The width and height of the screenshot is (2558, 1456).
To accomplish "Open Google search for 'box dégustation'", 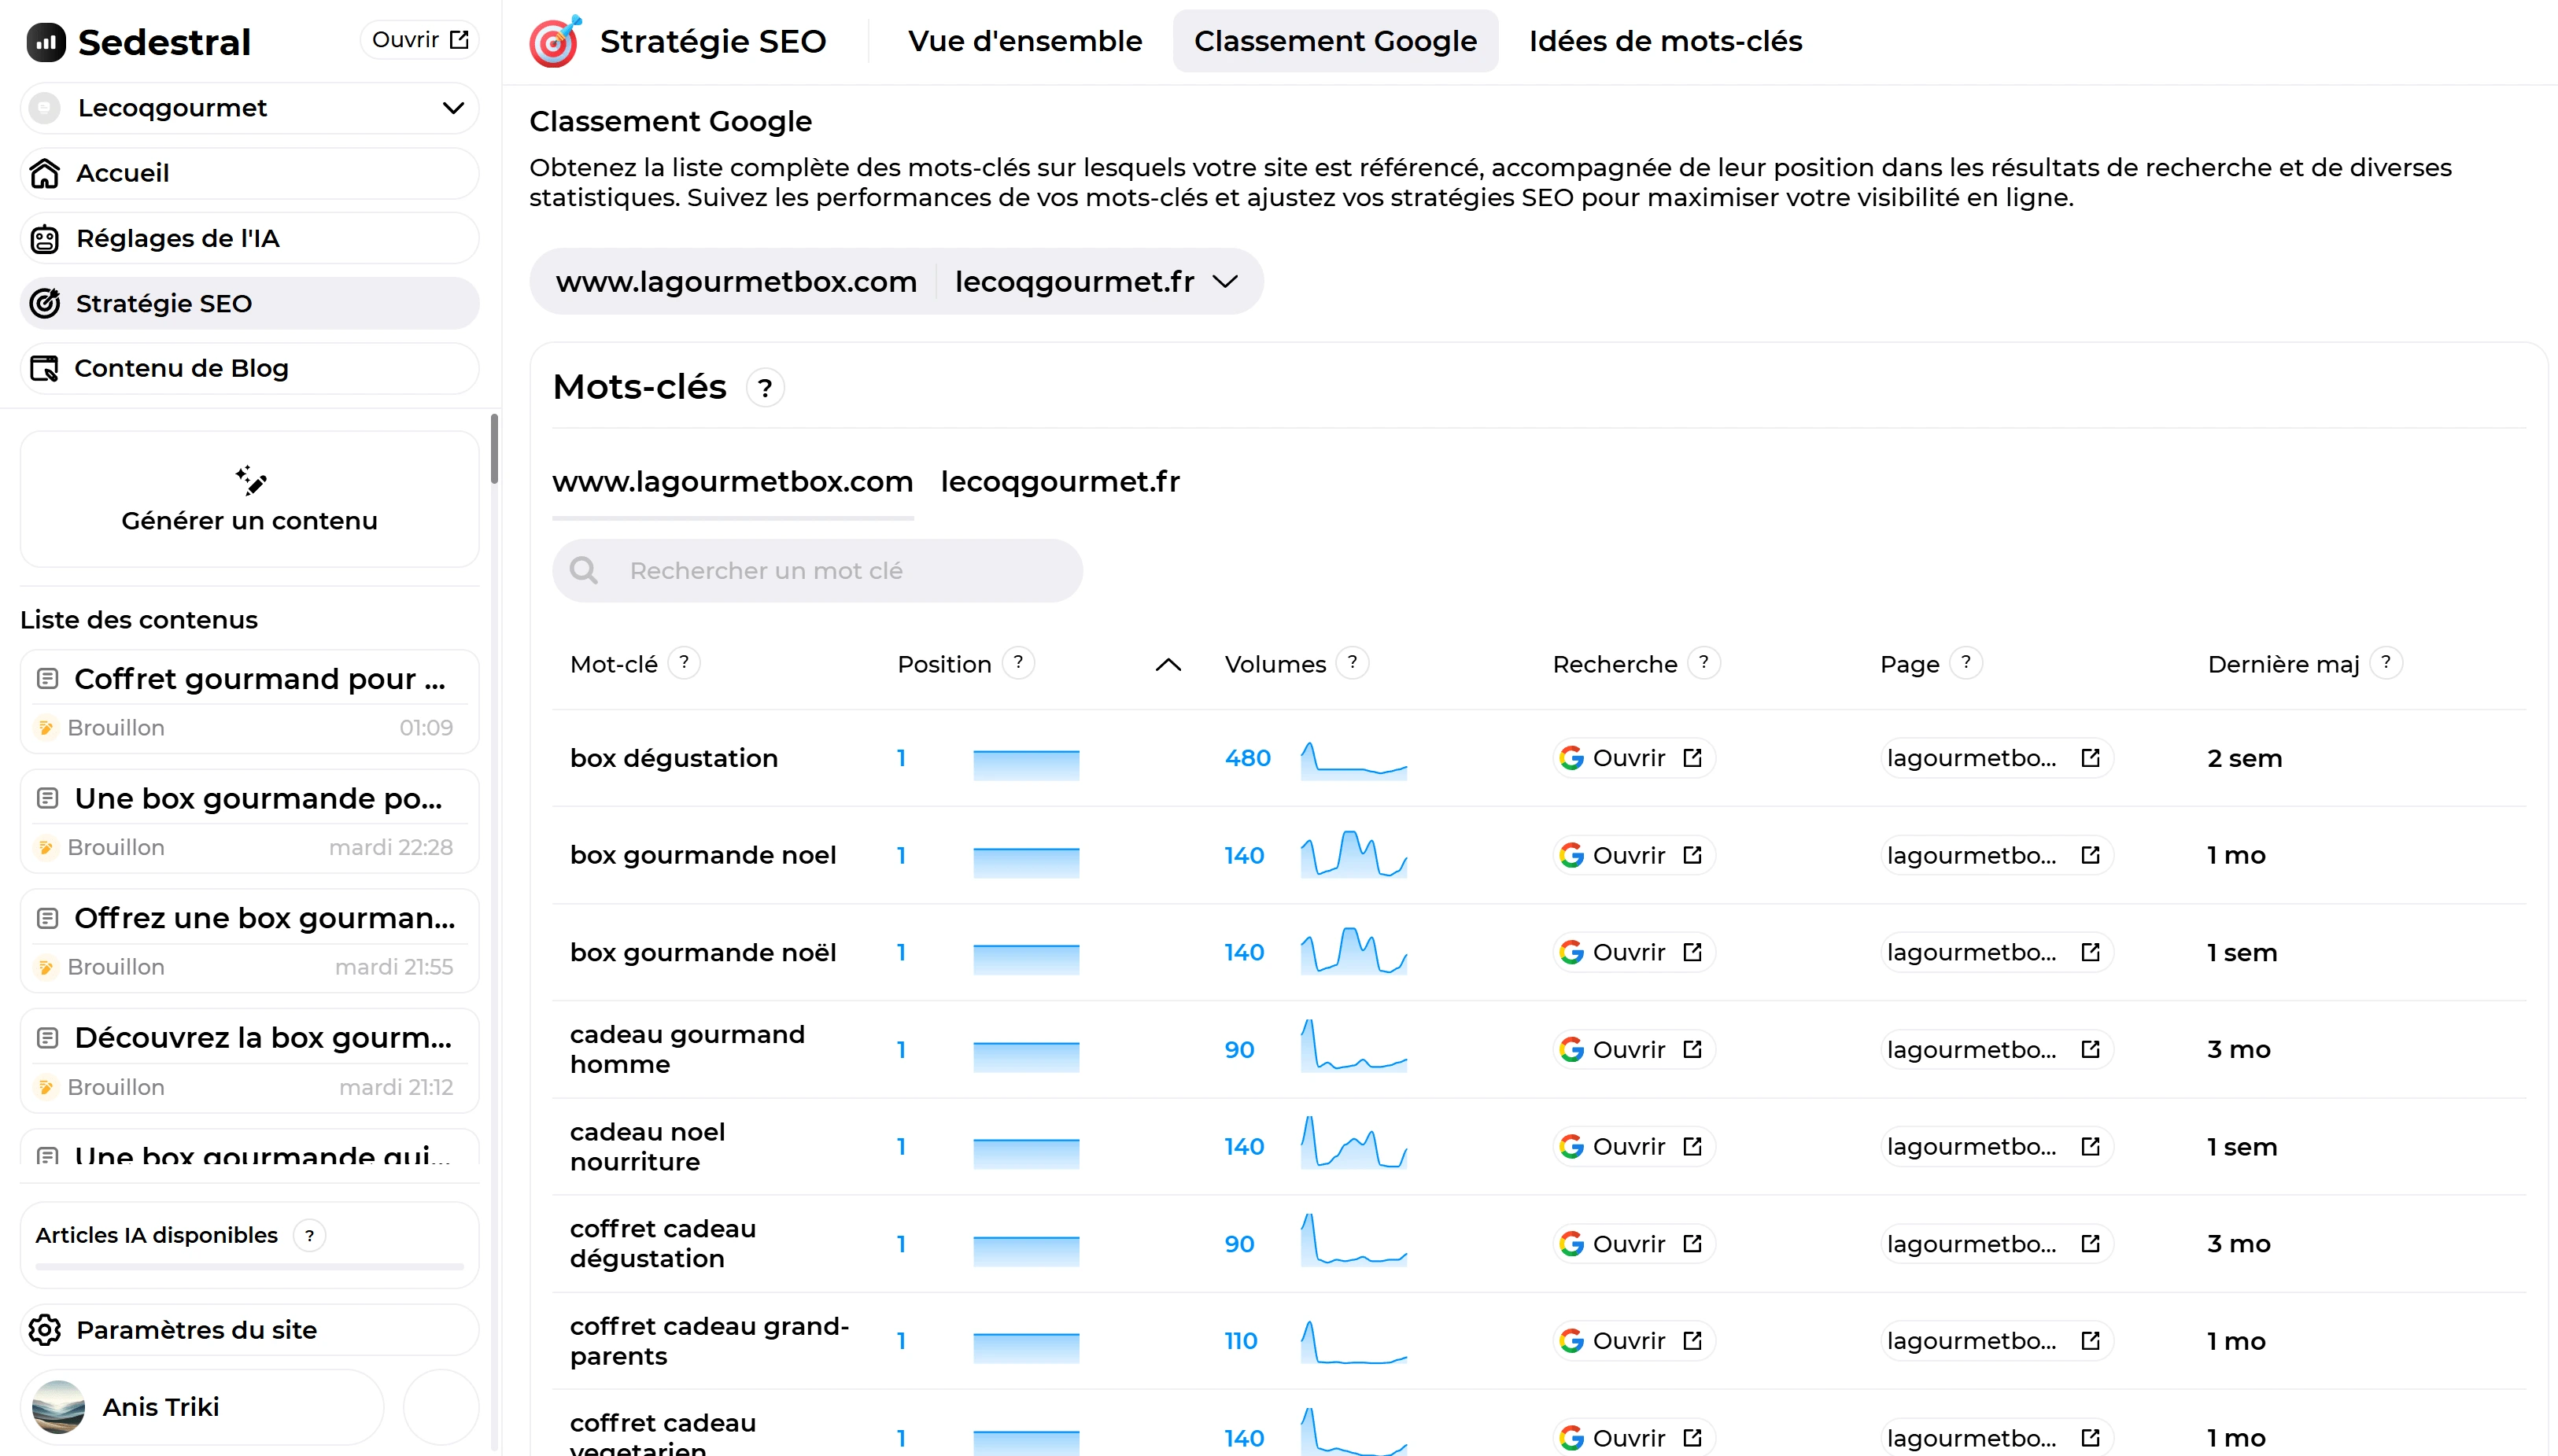I will tap(1633, 758).
